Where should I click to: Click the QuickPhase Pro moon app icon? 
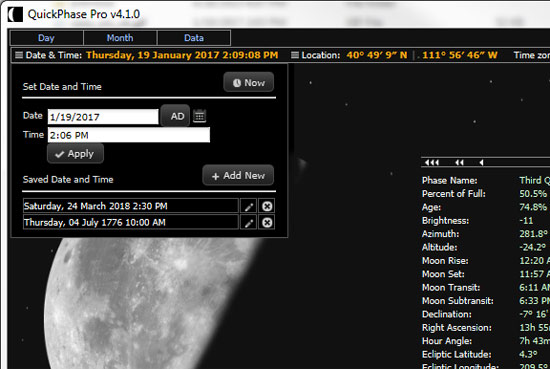coord(15,14)
